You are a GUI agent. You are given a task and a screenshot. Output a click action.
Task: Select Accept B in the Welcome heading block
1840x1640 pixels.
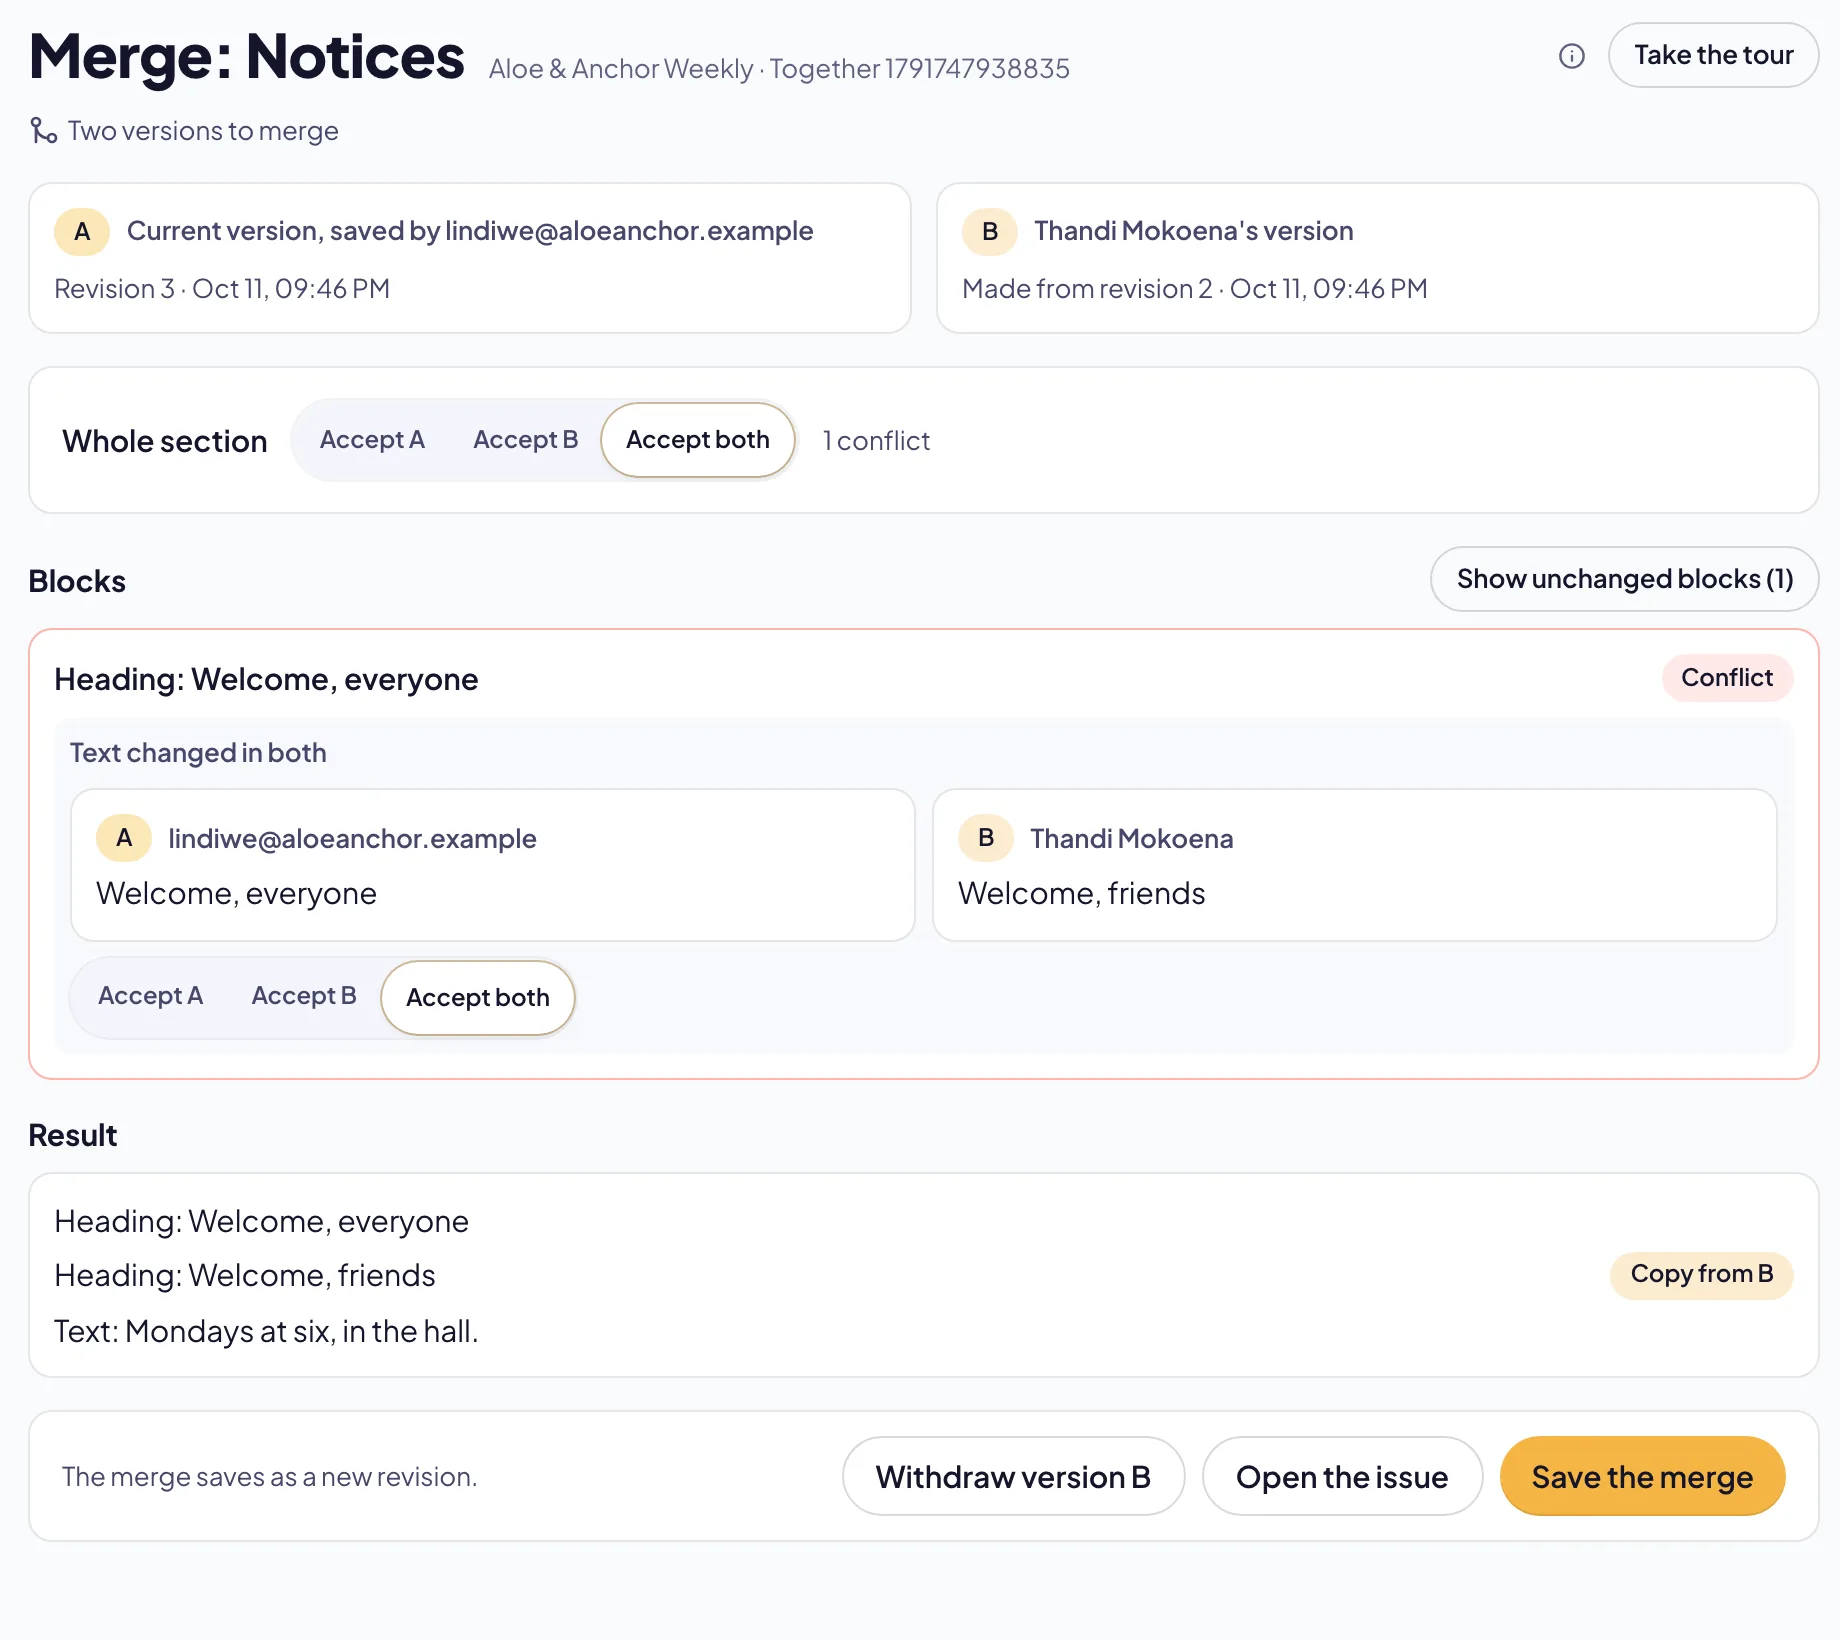pyautogui.click(x=304, y=996)
